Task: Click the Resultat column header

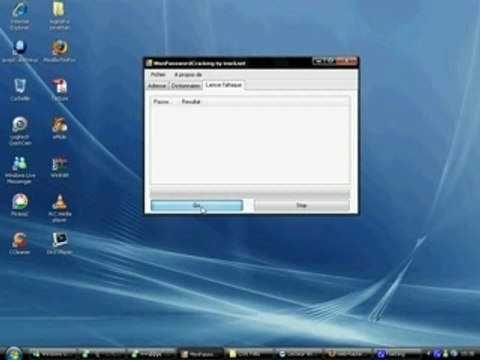Action: [191, 102]
